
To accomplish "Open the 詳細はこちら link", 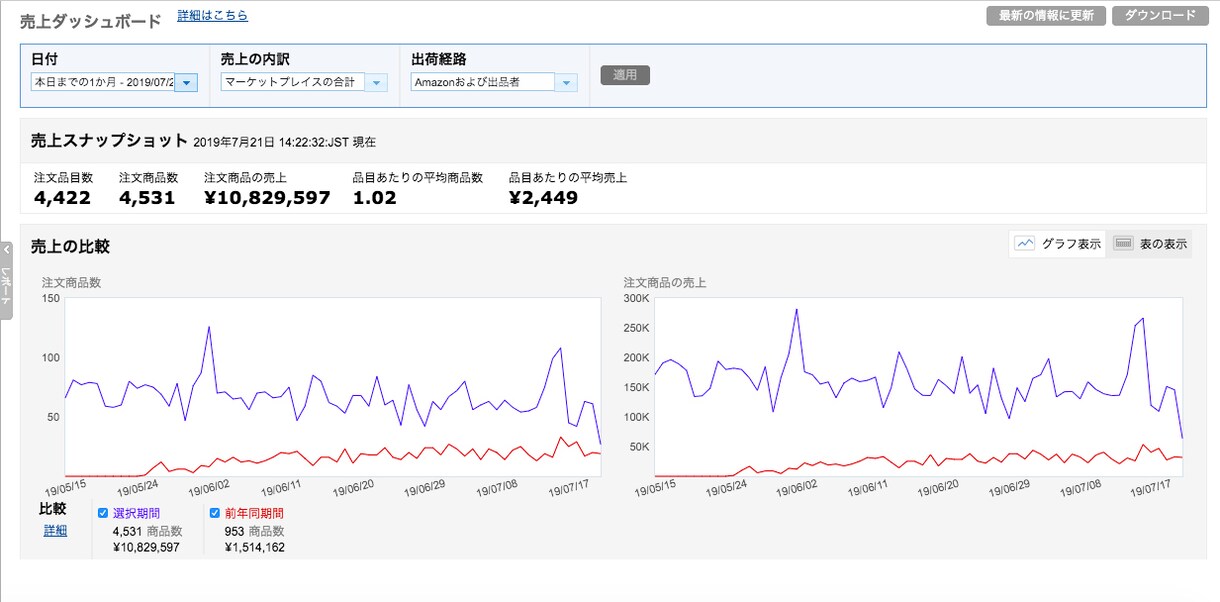I will click(x=212, y=15).
